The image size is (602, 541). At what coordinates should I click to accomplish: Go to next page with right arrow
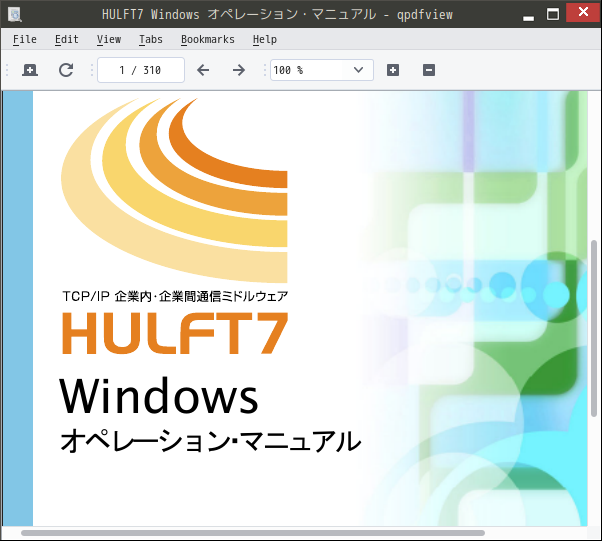(238, 70)
